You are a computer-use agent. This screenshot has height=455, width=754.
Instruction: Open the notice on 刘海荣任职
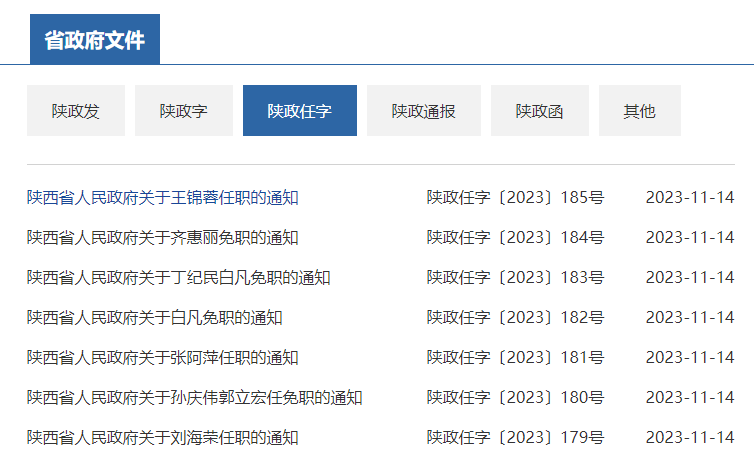click(163, 437)
